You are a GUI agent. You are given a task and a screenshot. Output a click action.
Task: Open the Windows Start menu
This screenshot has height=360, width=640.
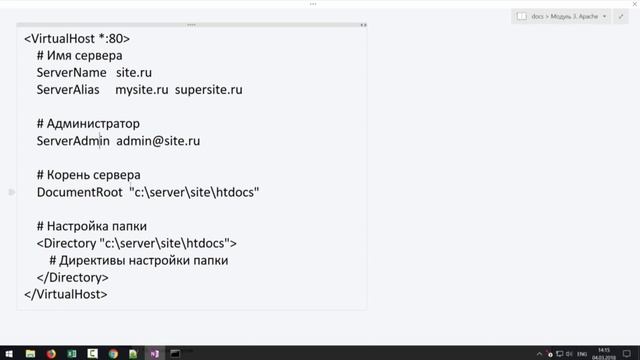click(x=9, y=353)
